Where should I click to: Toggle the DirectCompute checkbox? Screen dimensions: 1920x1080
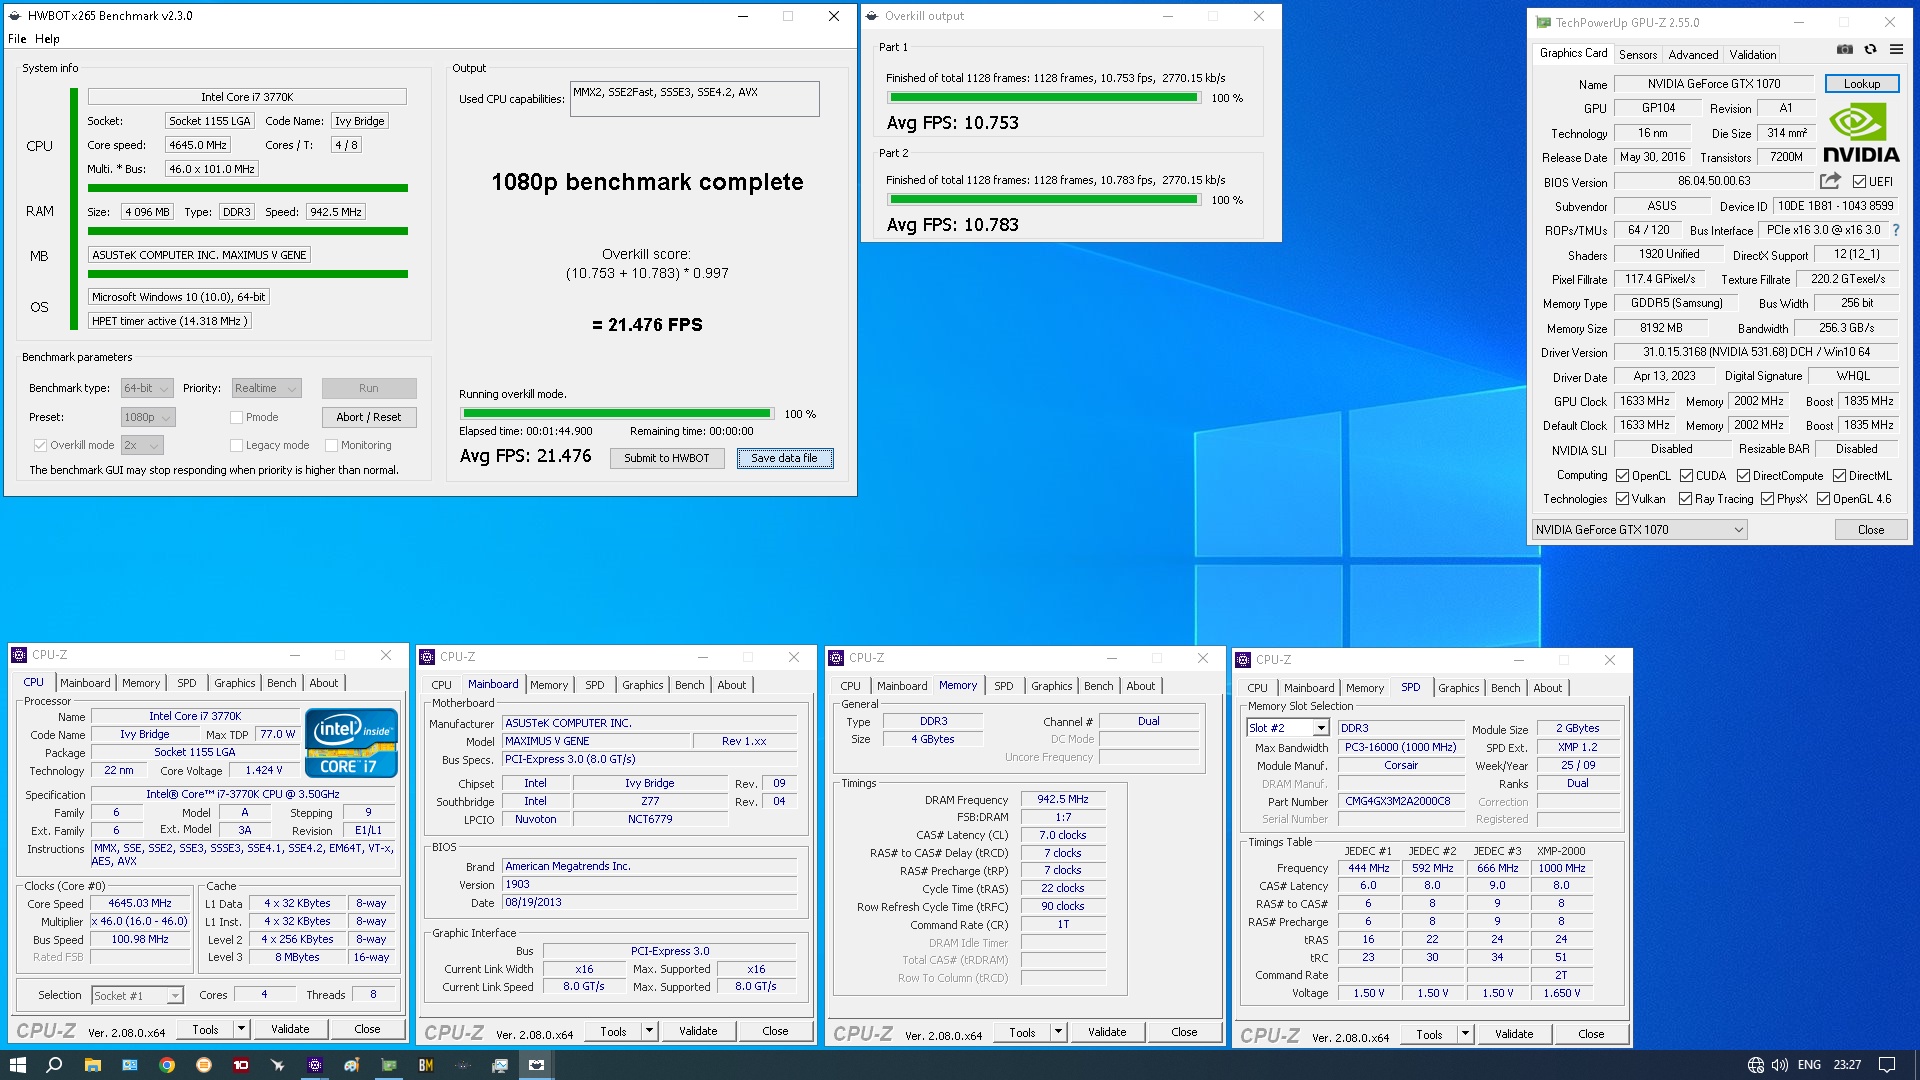(1743, 476)
